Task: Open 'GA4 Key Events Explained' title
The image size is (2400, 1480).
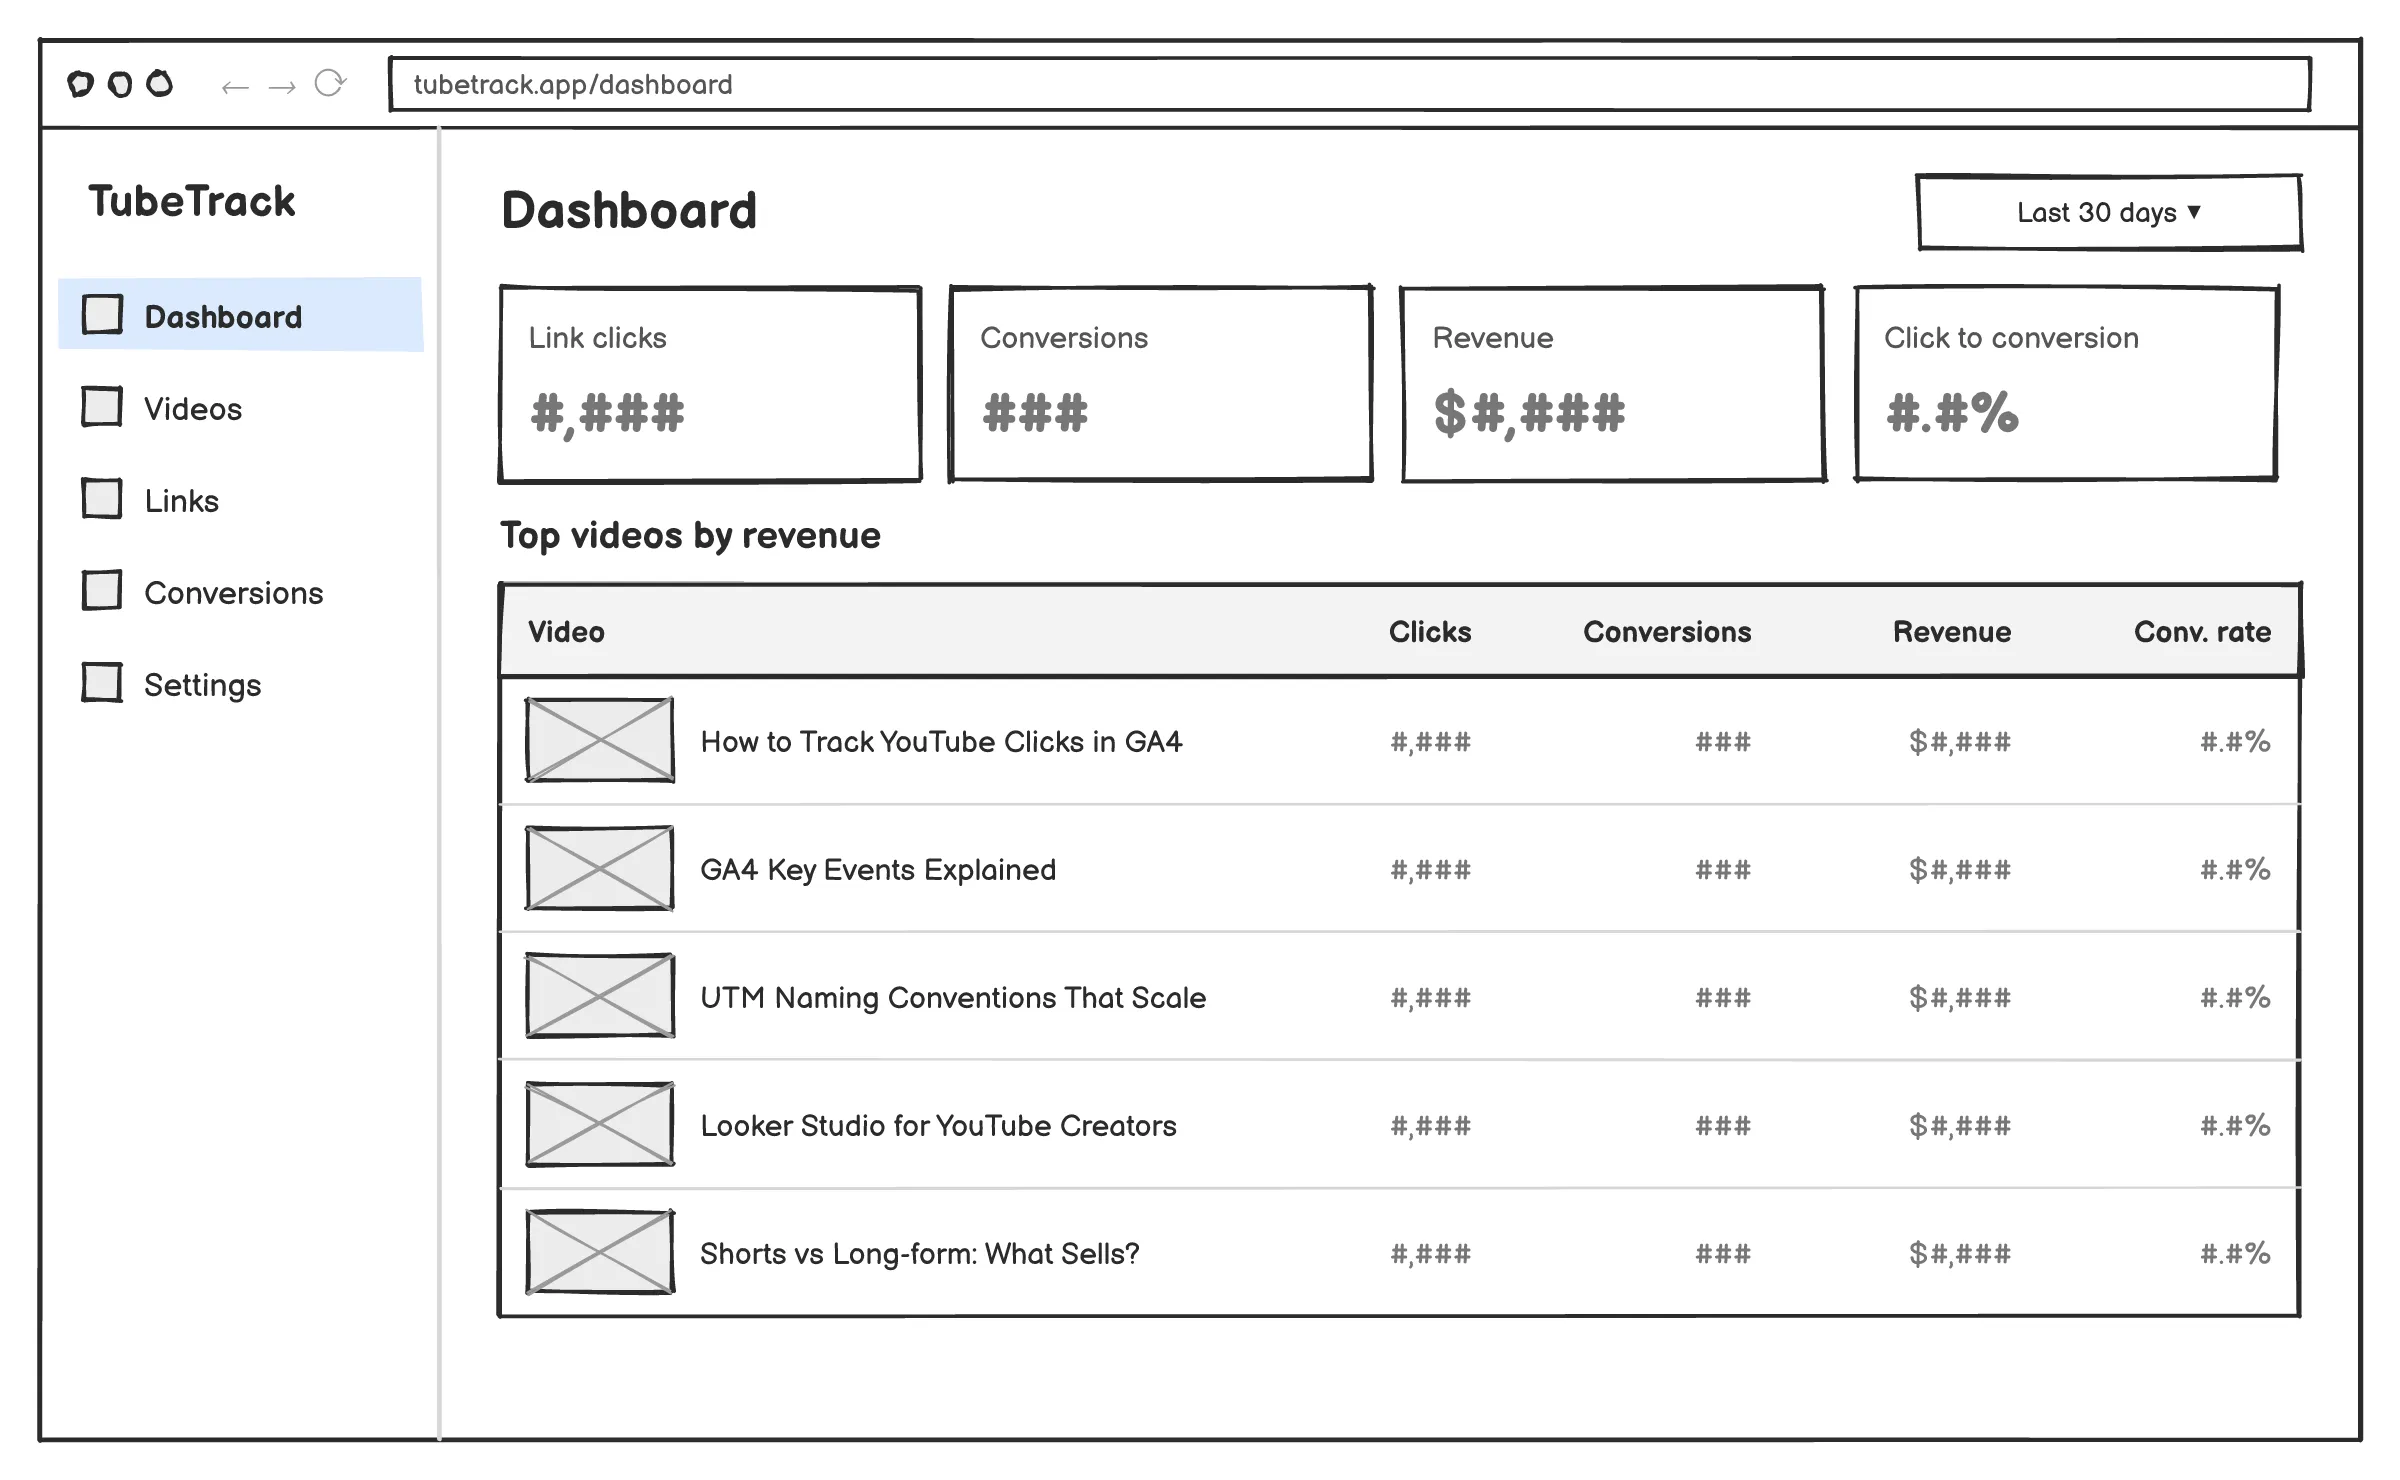Action: click(x=878, y=870)
